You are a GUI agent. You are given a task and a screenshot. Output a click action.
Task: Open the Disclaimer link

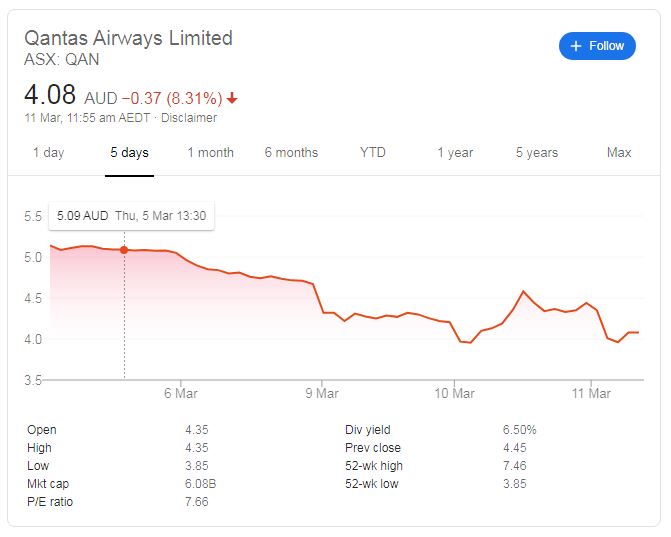(192, 118)
